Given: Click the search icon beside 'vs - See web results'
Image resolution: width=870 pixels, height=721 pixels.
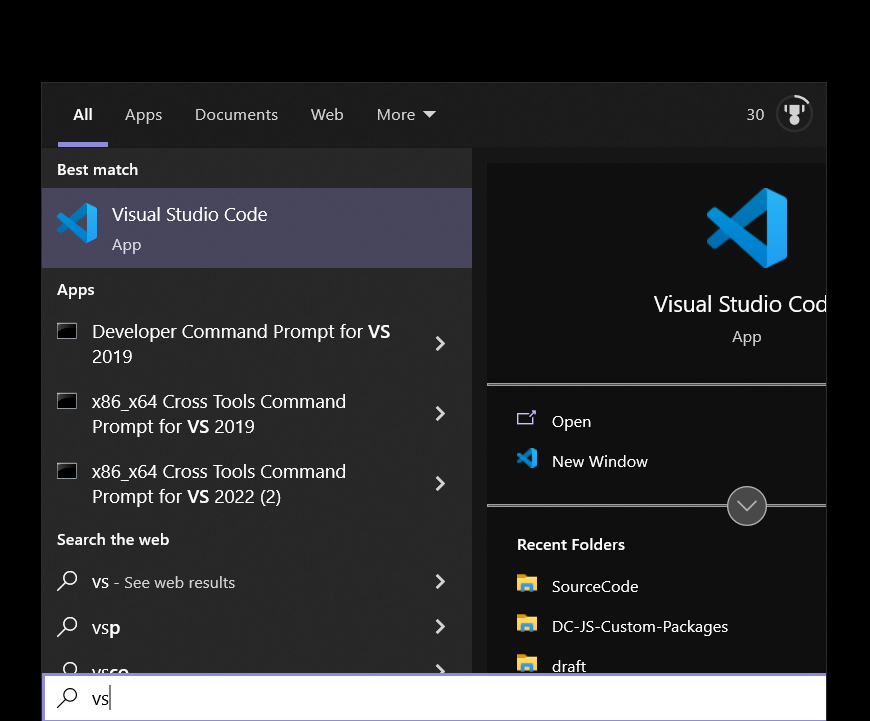Looking at the screenshot, I should pos(67,581).
